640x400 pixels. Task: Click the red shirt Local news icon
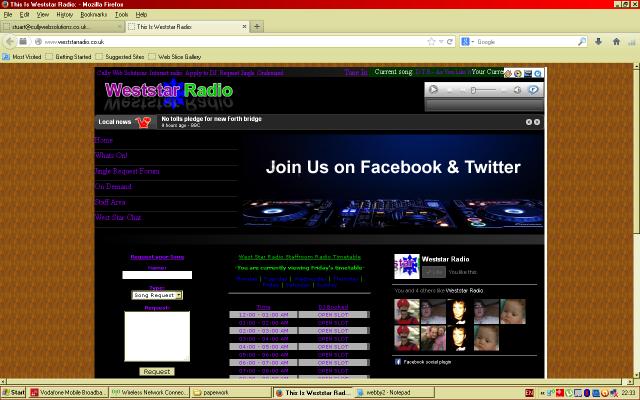pos(142,122)
